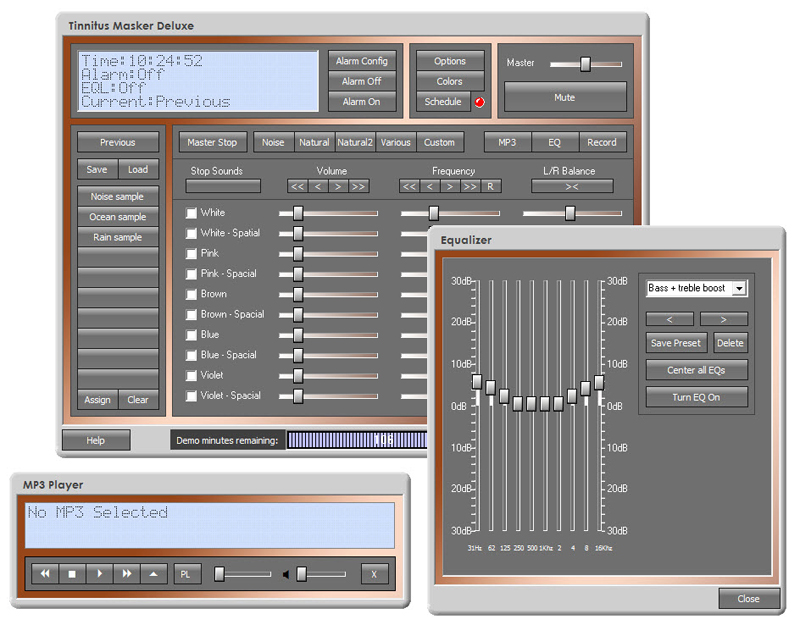This screenshot has width=800, height=625.
Task: Click the Mute button
Action: click(x=565, y=97)
